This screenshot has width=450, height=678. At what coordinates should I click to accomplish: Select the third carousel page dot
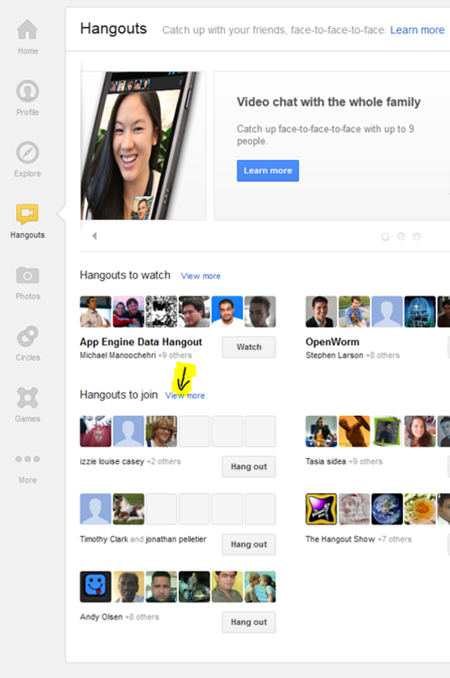(416, 237)
